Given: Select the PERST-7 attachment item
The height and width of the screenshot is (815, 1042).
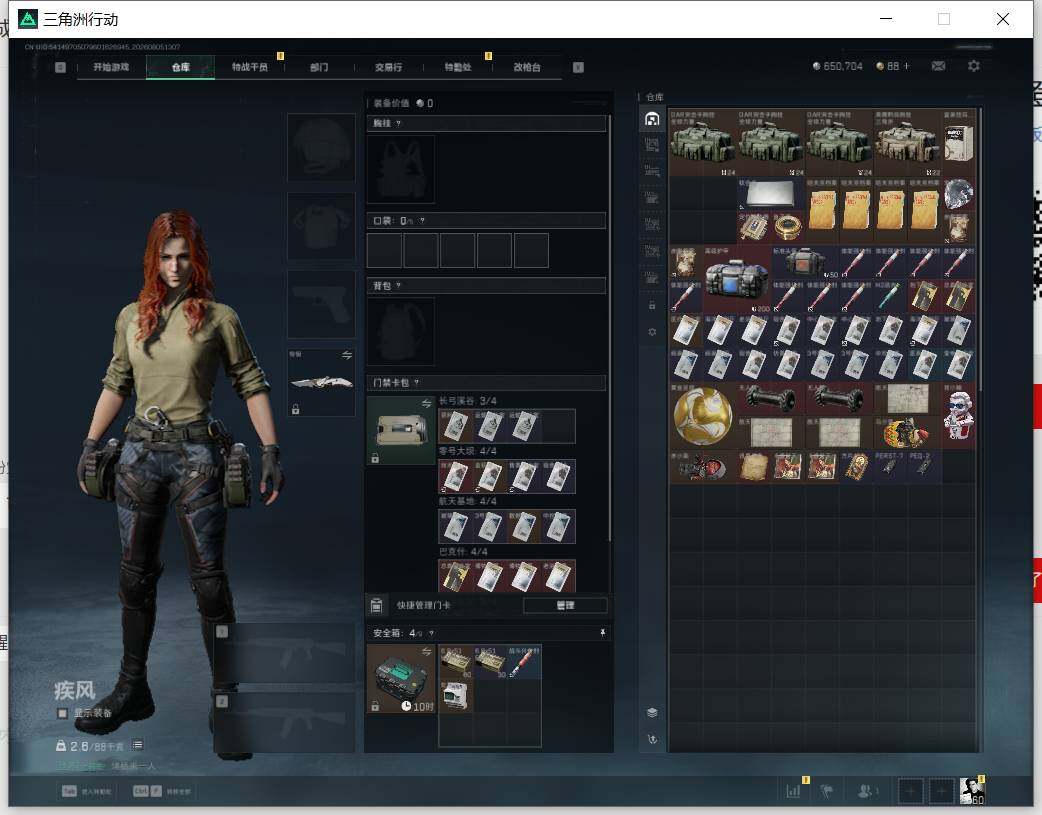Looking at the screenshot, I should 889,466.
